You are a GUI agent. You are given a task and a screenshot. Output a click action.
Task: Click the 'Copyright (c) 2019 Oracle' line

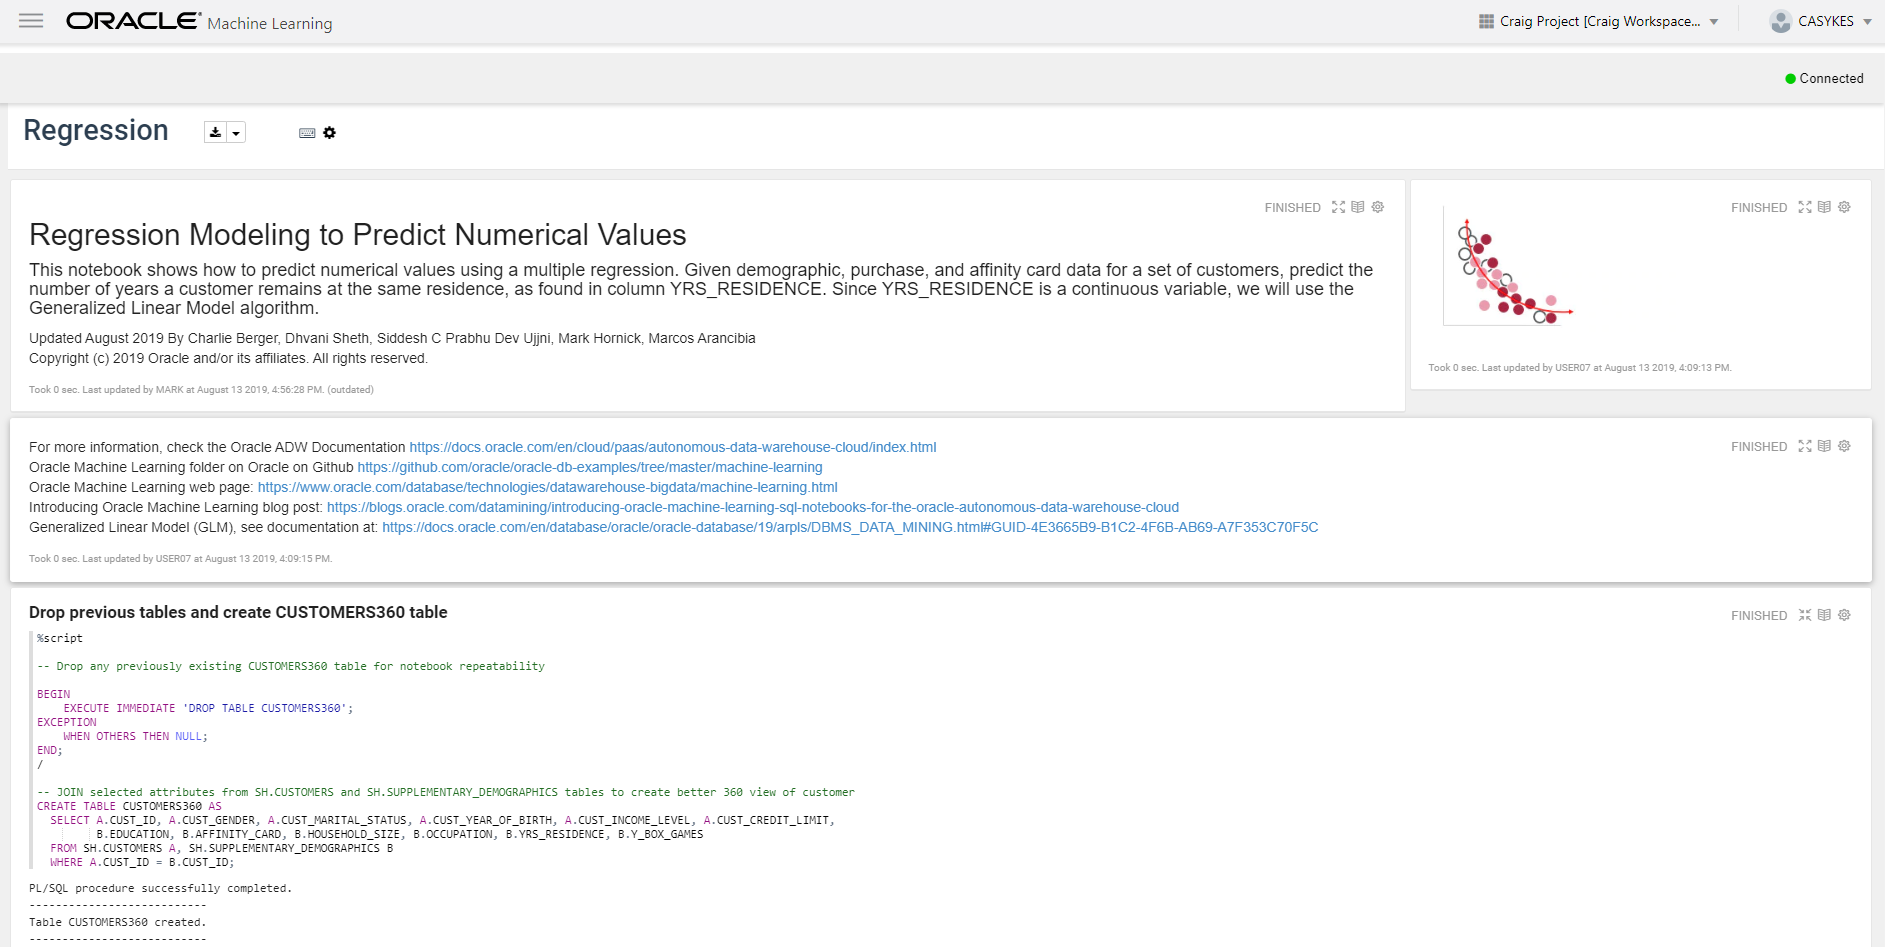(x=228, y=358)
